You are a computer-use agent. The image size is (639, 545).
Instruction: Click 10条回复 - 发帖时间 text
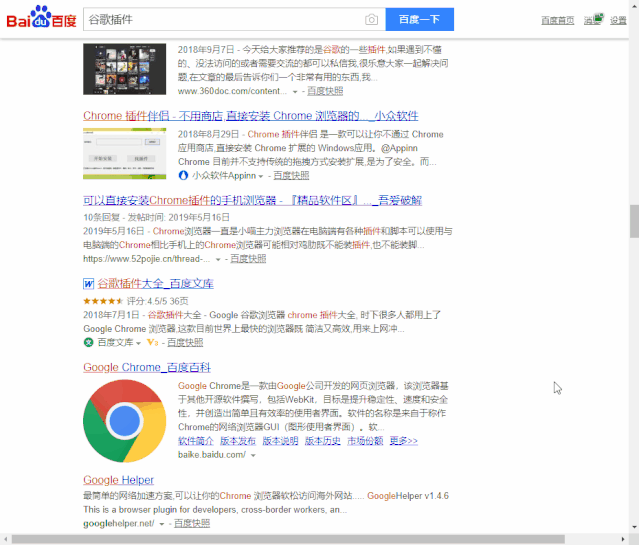point(156,217)
